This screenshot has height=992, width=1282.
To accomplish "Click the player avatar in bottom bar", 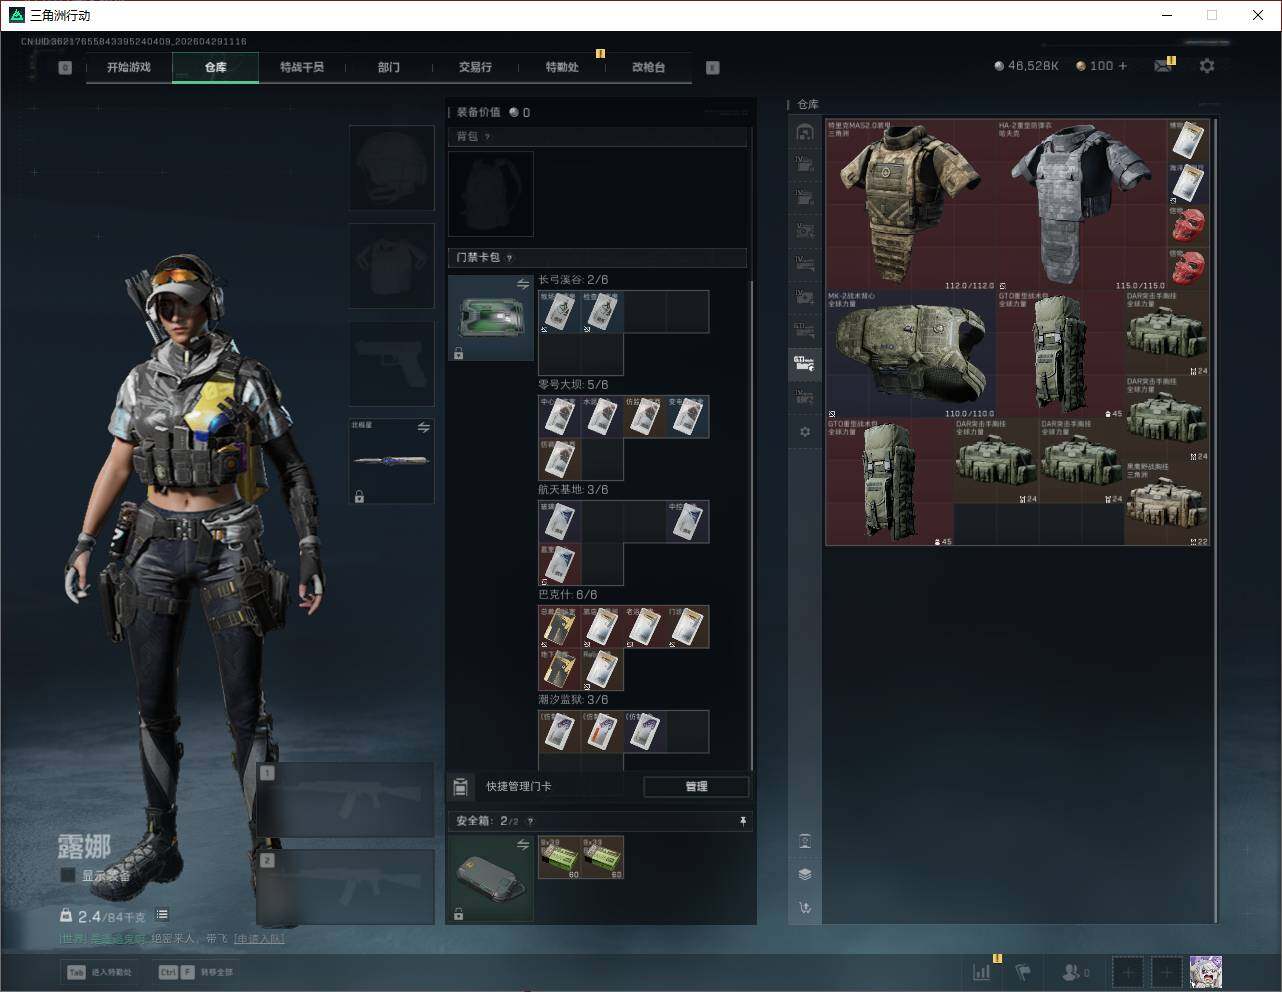I will click(1205, 972).
